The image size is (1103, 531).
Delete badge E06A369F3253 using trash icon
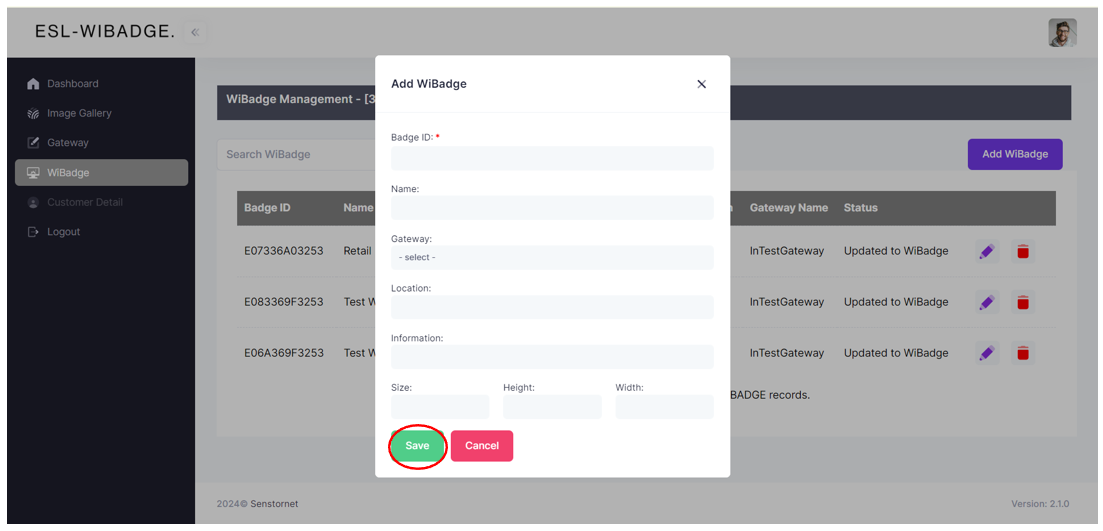click(1022, 353)
